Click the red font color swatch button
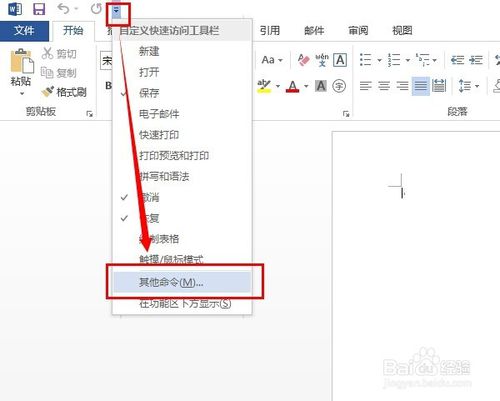The height and width of the screenshot is (401, 500). 293,87
